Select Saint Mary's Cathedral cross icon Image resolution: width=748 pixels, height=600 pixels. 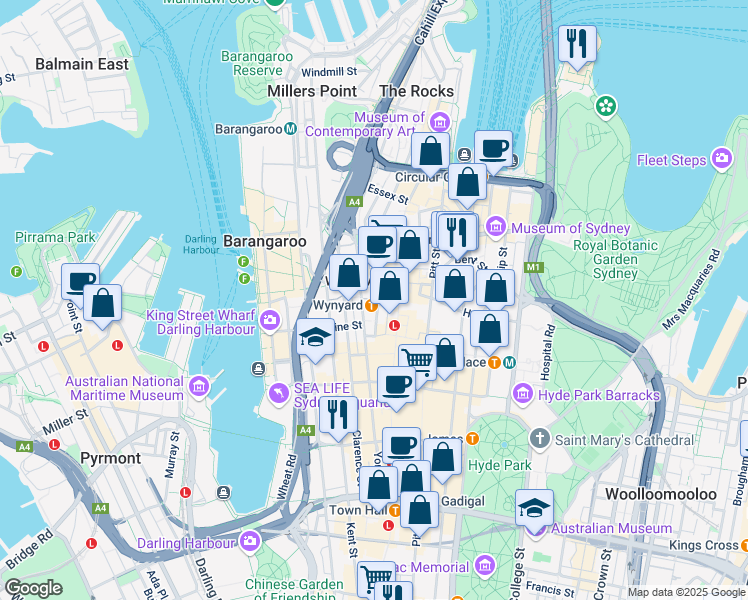540,438
